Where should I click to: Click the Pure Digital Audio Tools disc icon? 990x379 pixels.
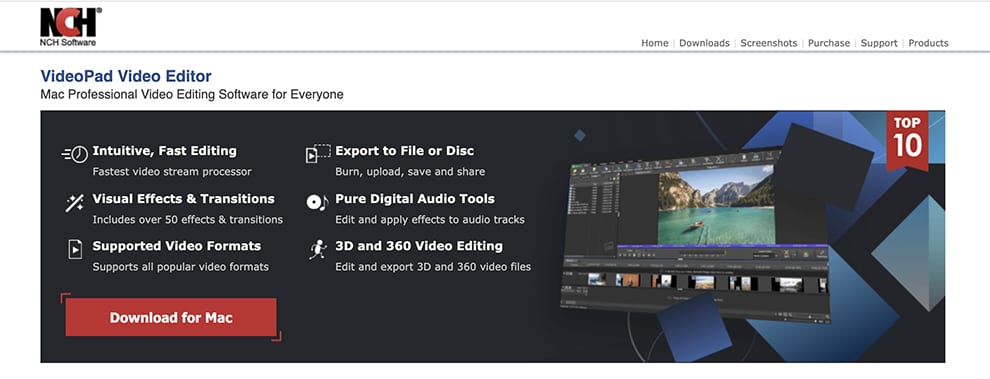[317, 202]
